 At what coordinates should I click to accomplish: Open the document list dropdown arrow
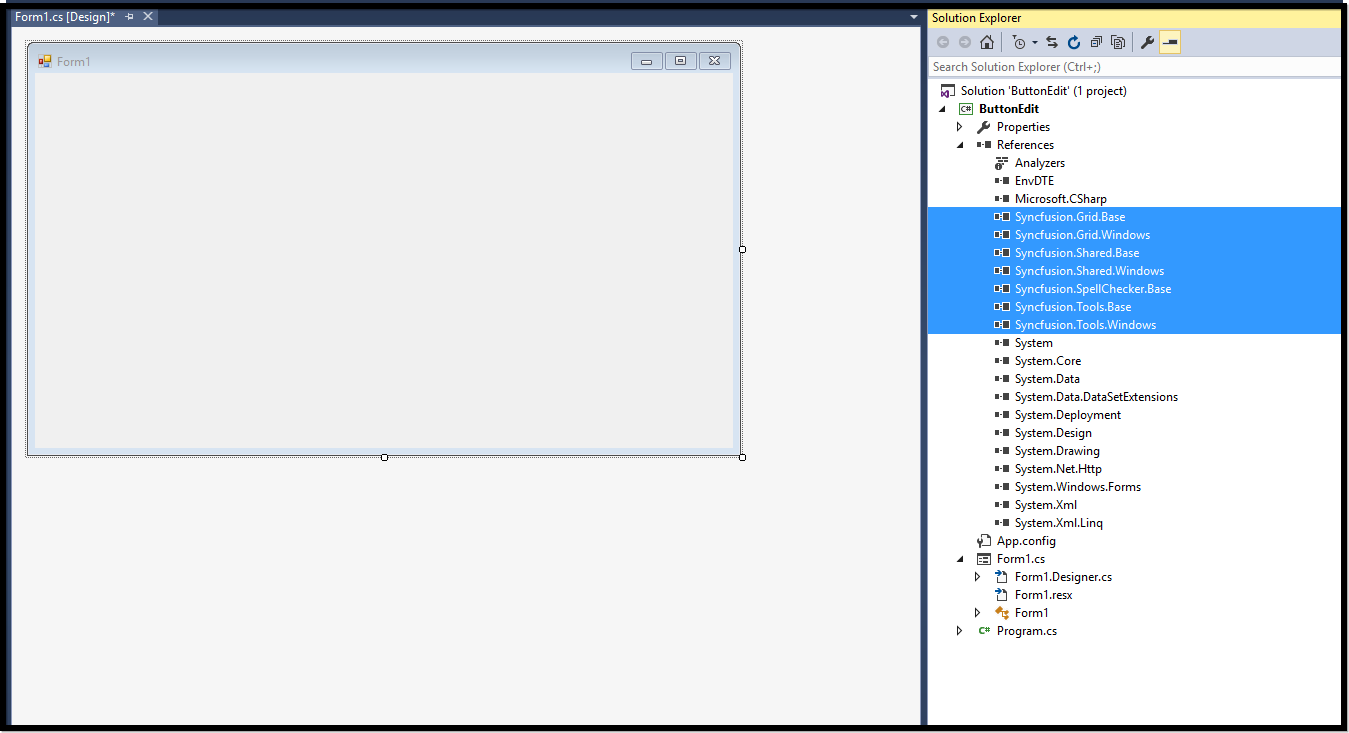pos(913,17)
